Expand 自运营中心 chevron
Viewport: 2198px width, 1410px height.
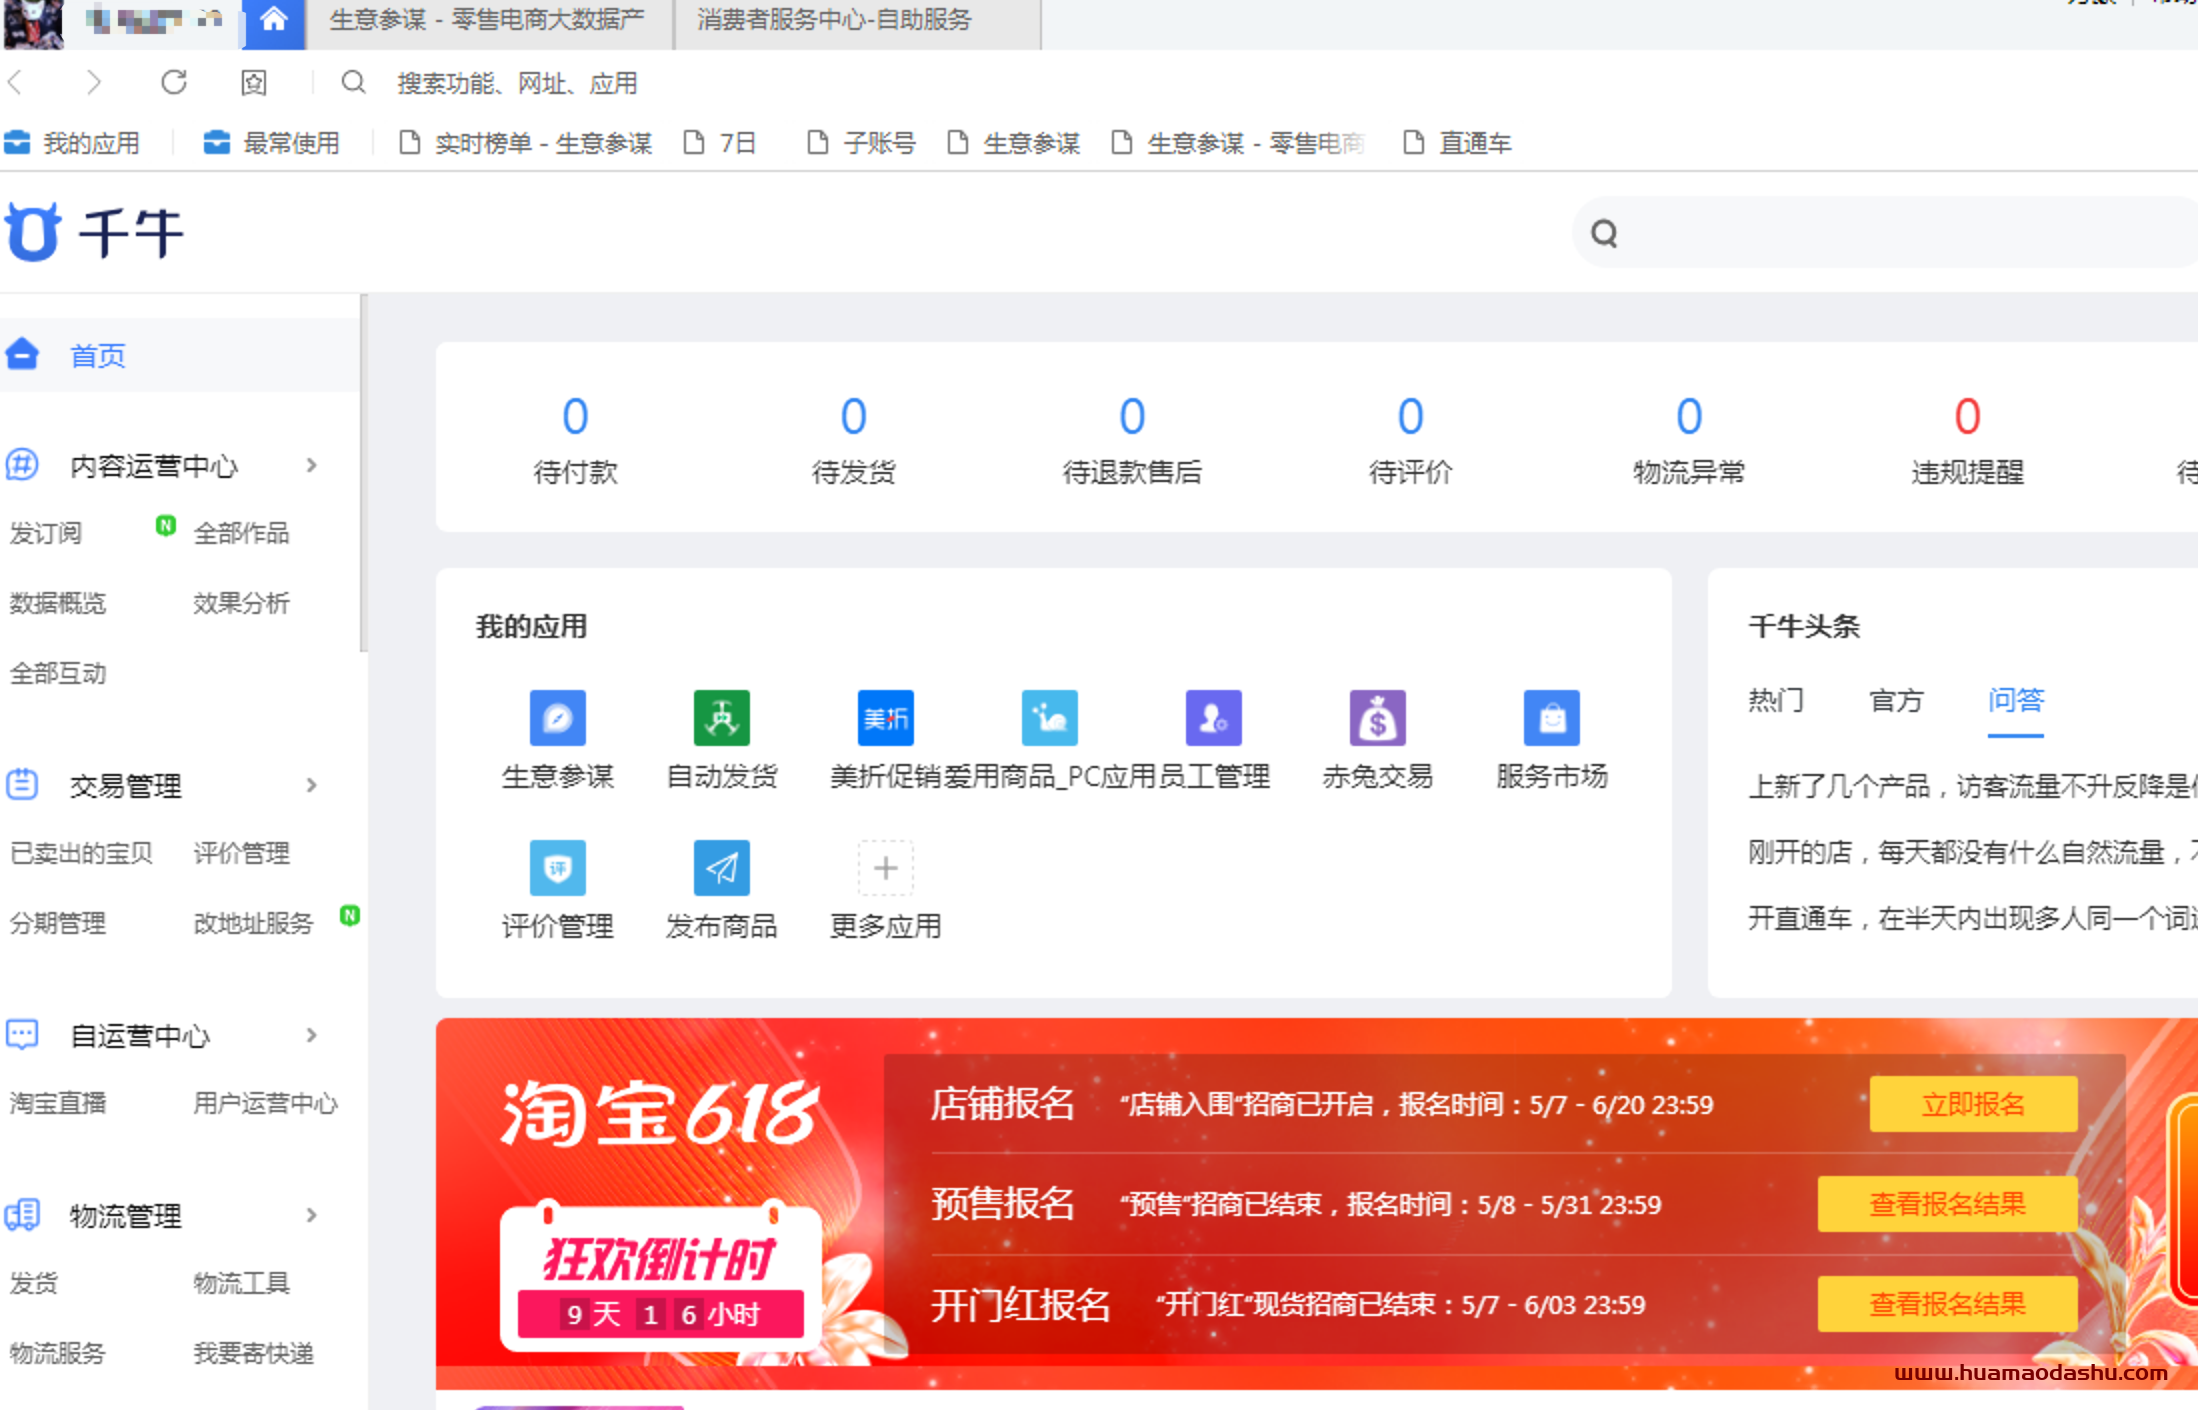tap(312, 1035)
